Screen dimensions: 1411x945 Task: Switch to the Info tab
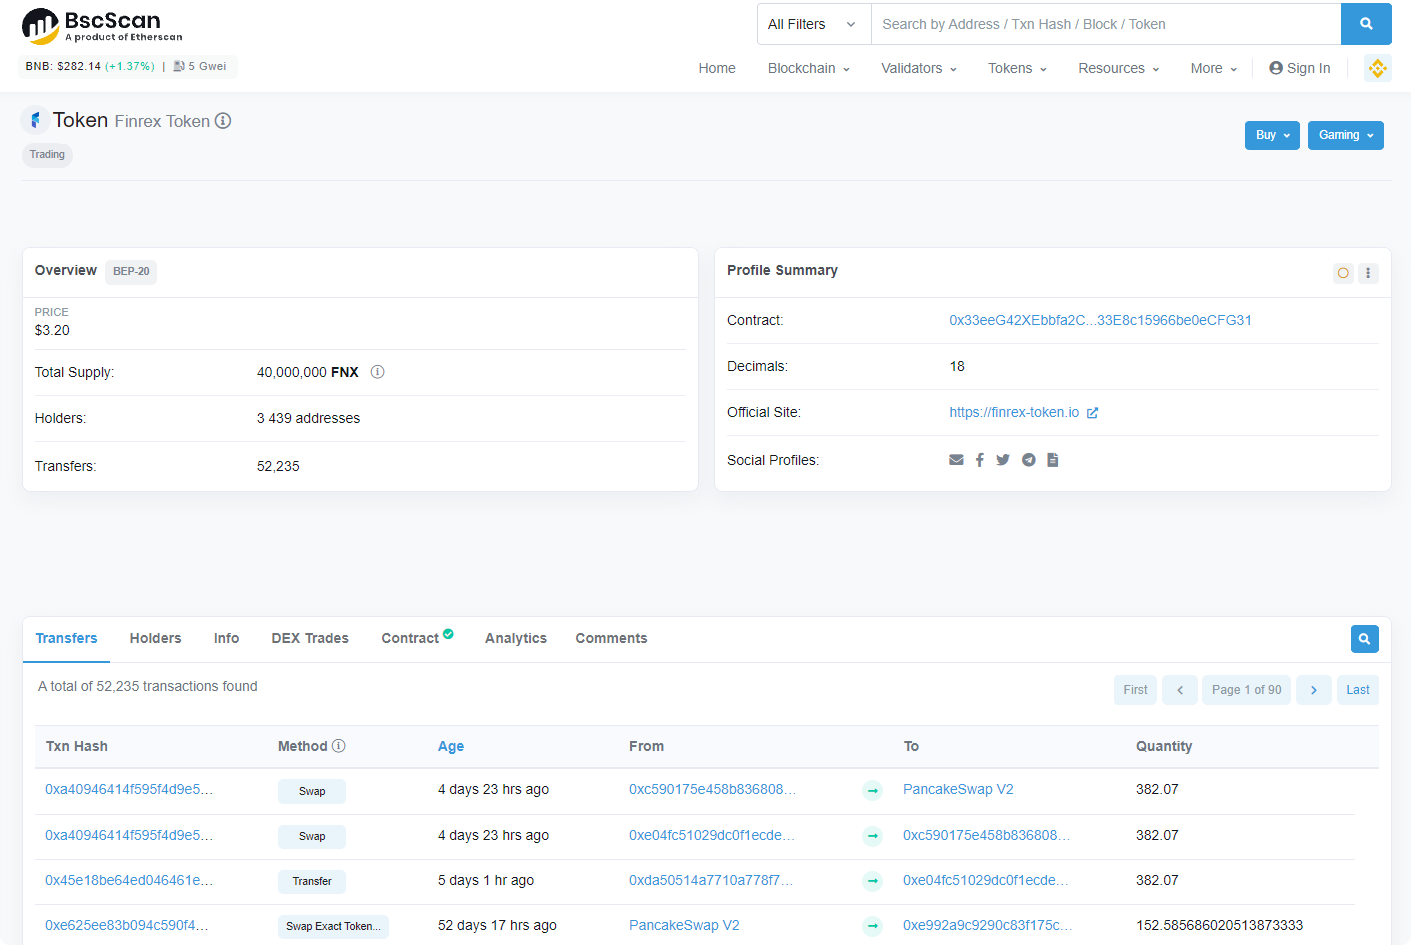[227, 639]
